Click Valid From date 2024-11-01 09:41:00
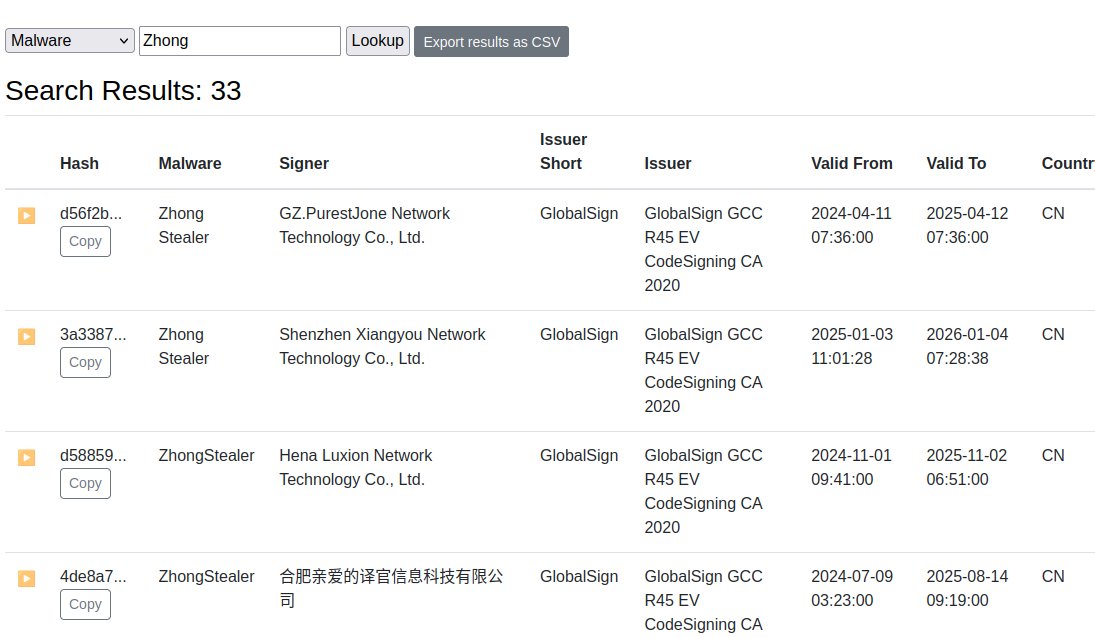The height and width of the screenshot is (638, 1095). click(851, 468)
